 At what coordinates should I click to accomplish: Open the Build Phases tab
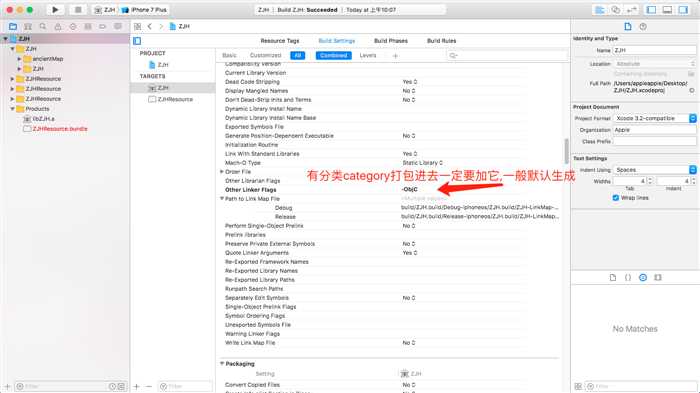[x=391, y=41]
